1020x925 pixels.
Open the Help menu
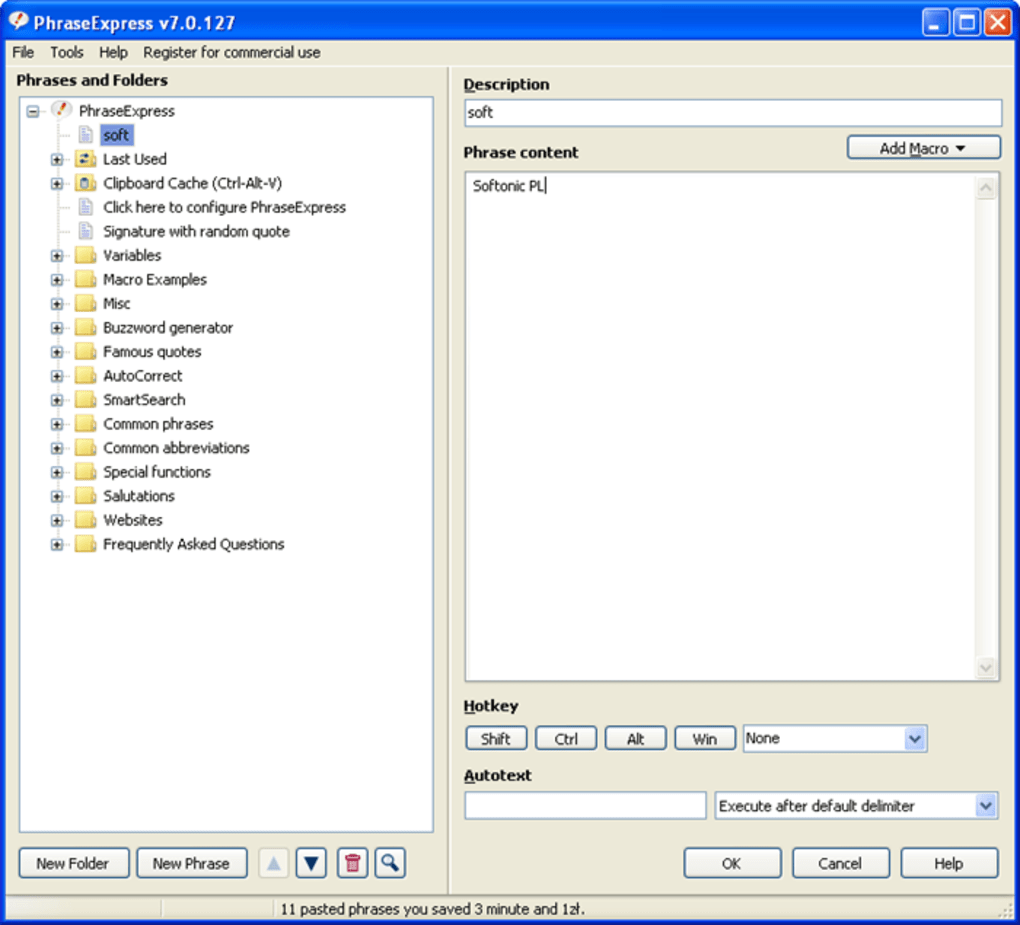(113, 52)
